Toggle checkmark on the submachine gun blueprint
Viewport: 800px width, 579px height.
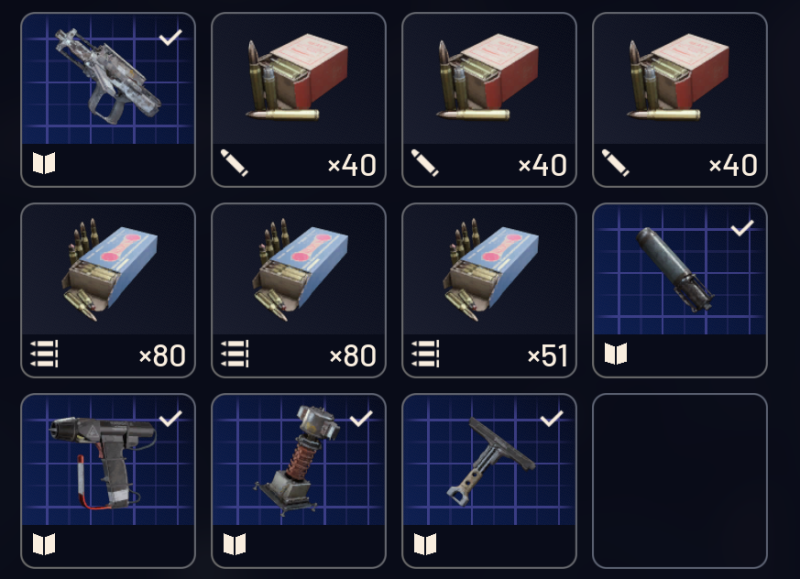(x=170, y=37)
